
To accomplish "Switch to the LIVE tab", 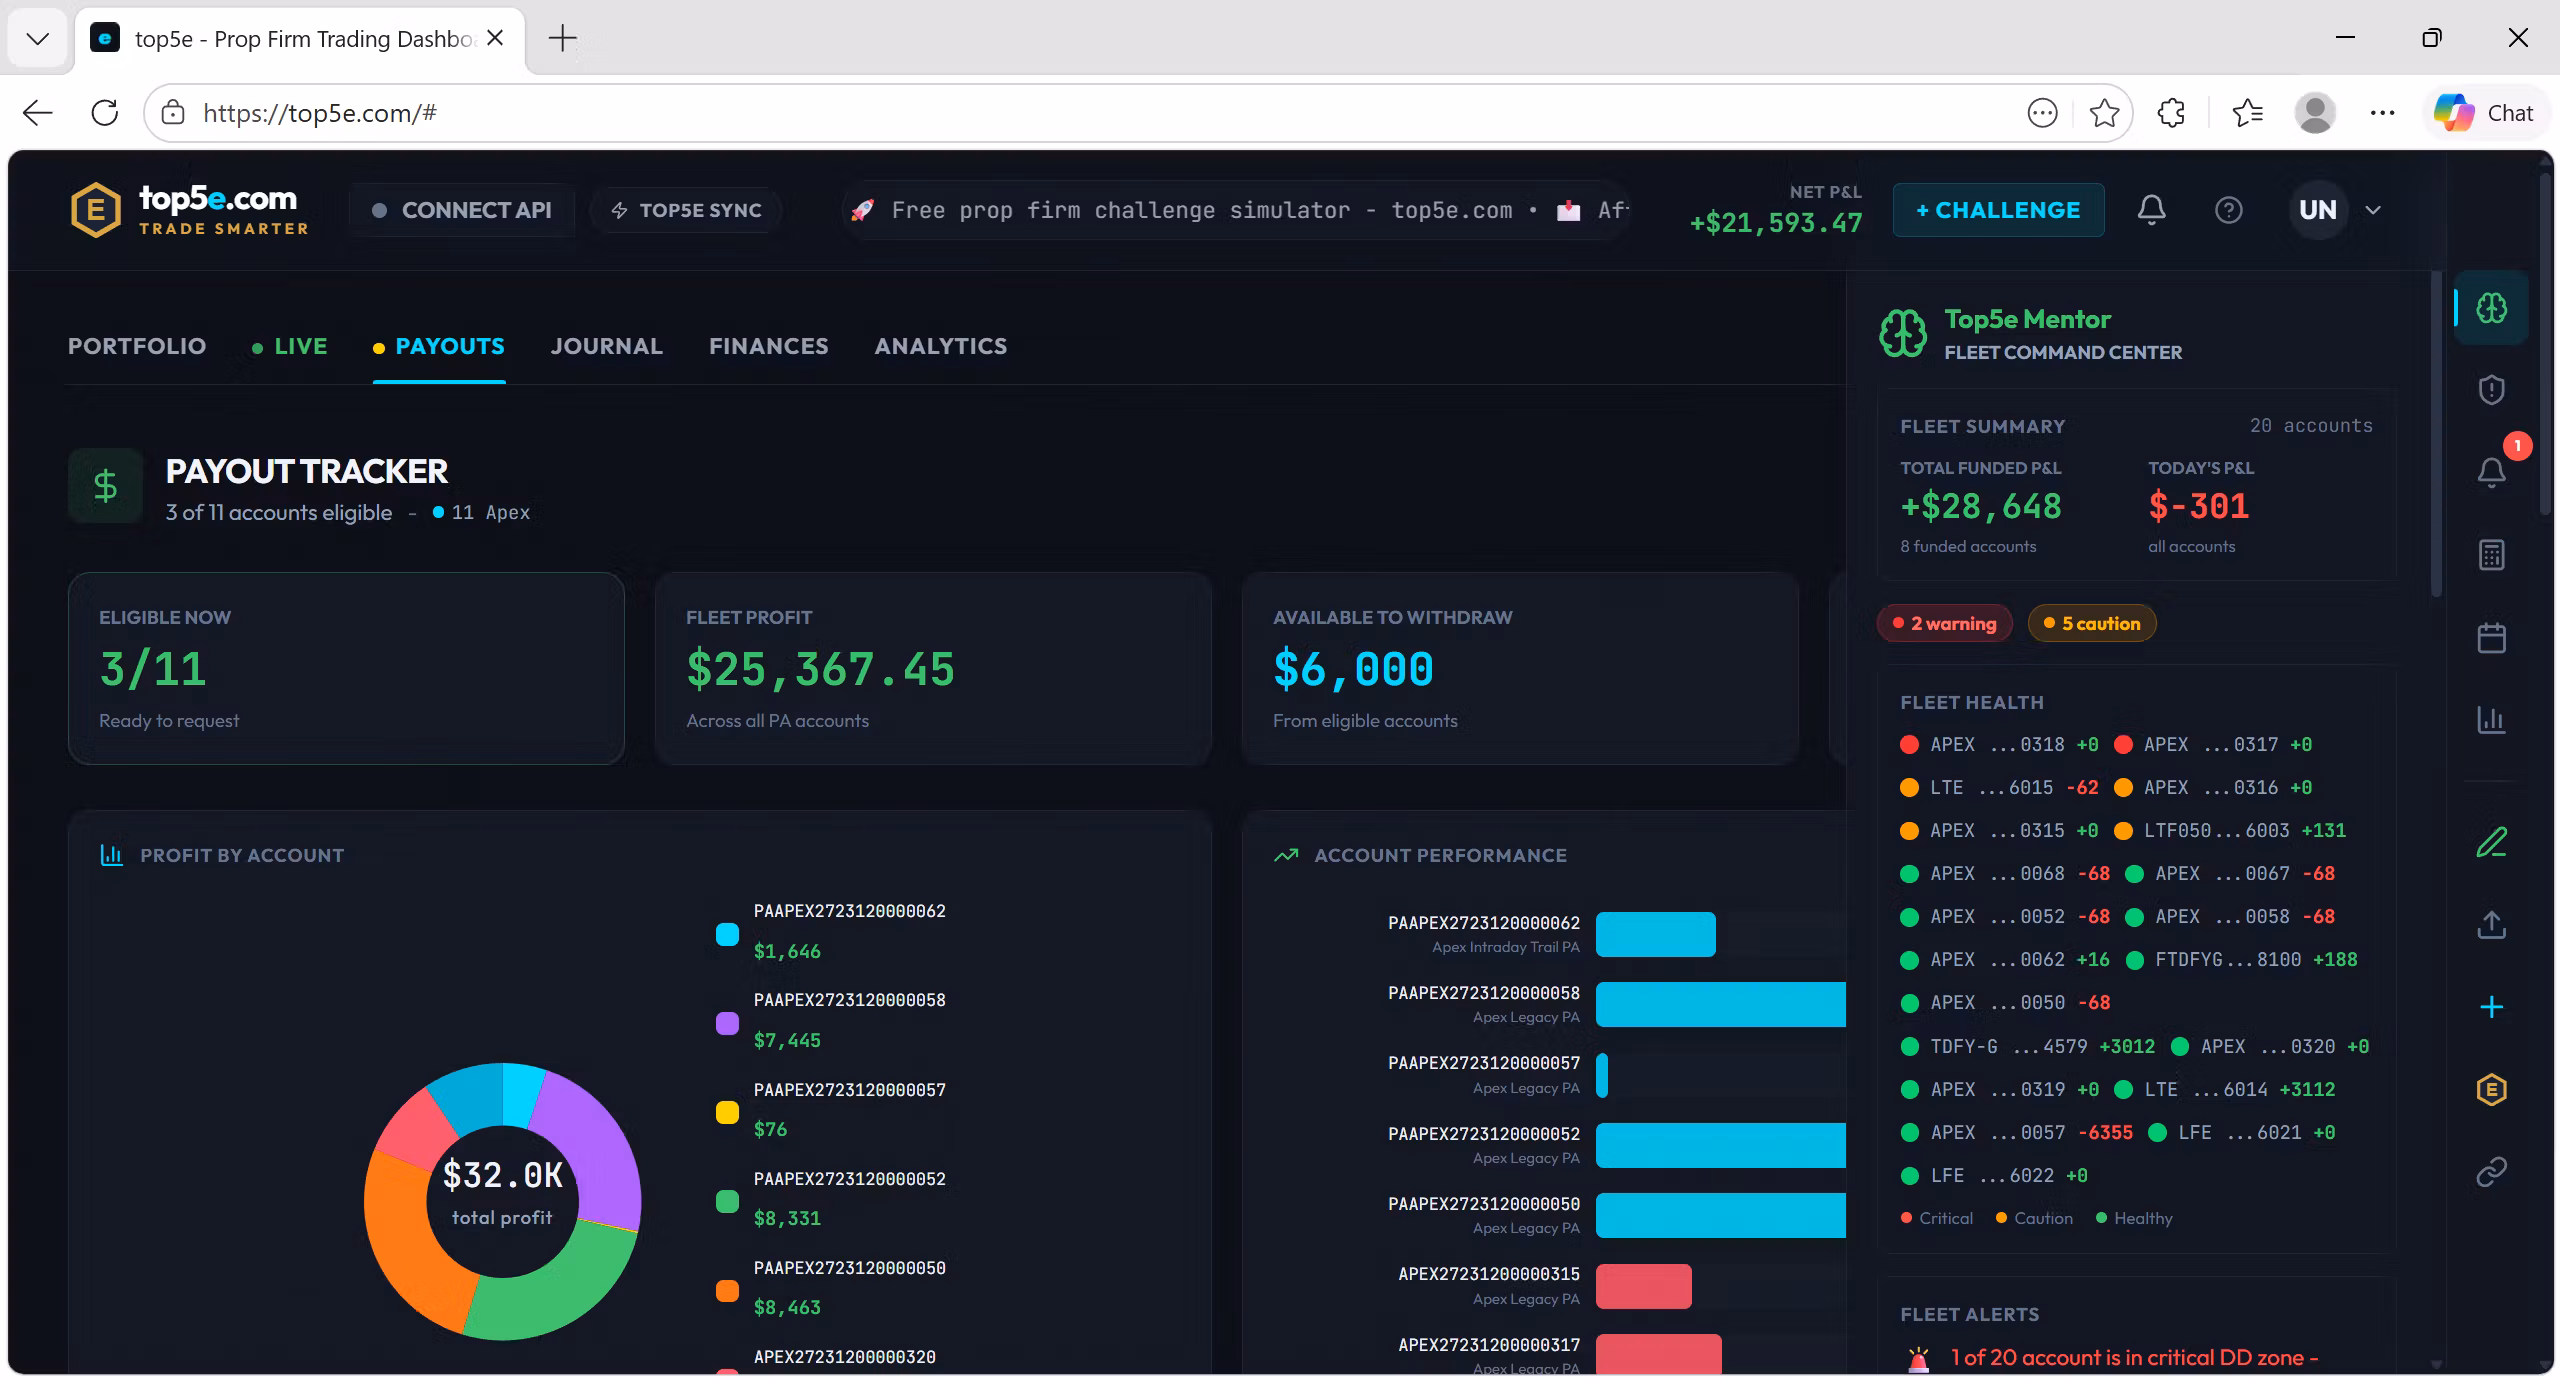I will 290,346.
